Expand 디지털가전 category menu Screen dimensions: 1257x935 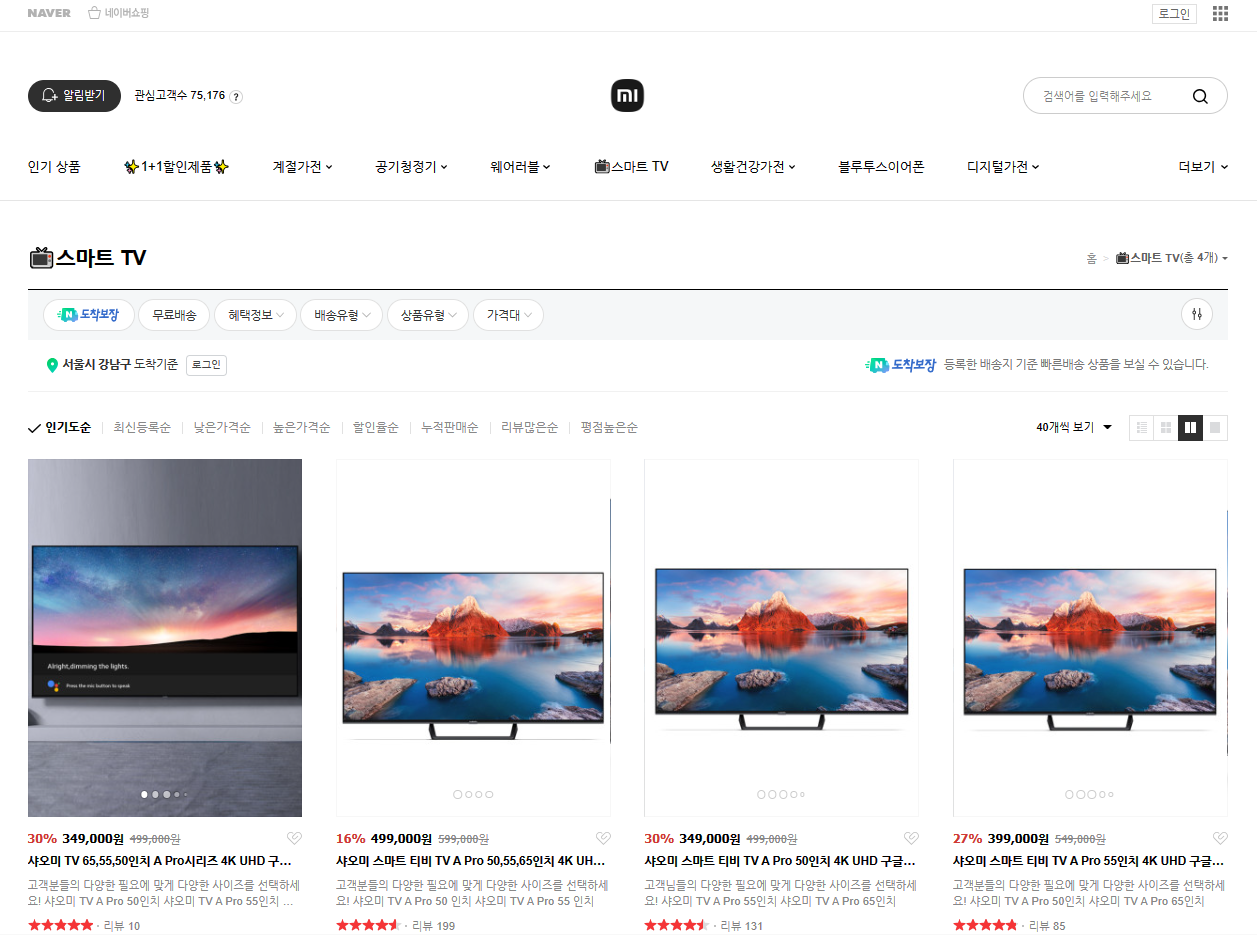click(1003, 167)
